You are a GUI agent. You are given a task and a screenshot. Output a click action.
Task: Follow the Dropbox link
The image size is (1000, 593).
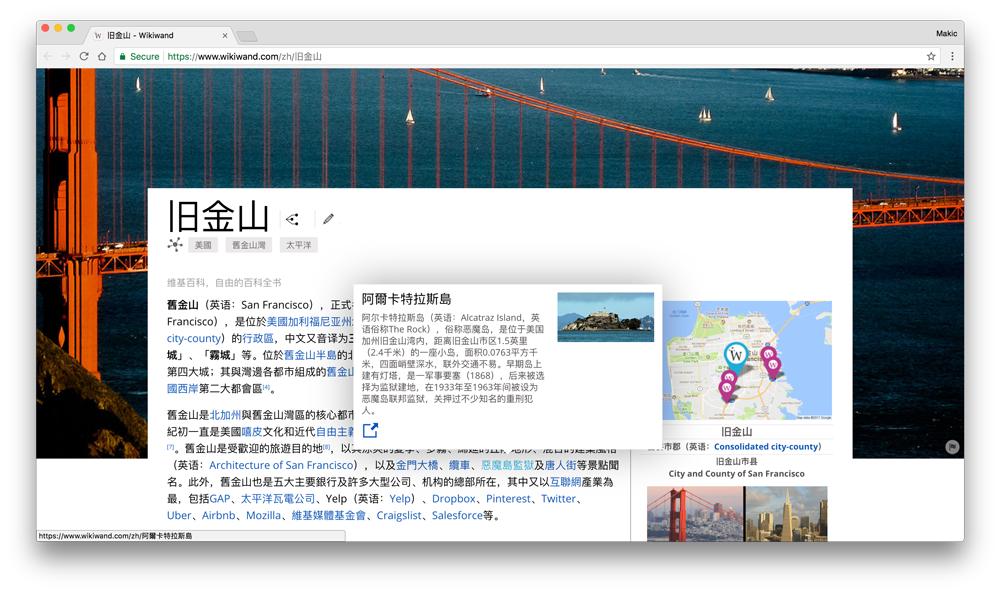tap(453, 499)
